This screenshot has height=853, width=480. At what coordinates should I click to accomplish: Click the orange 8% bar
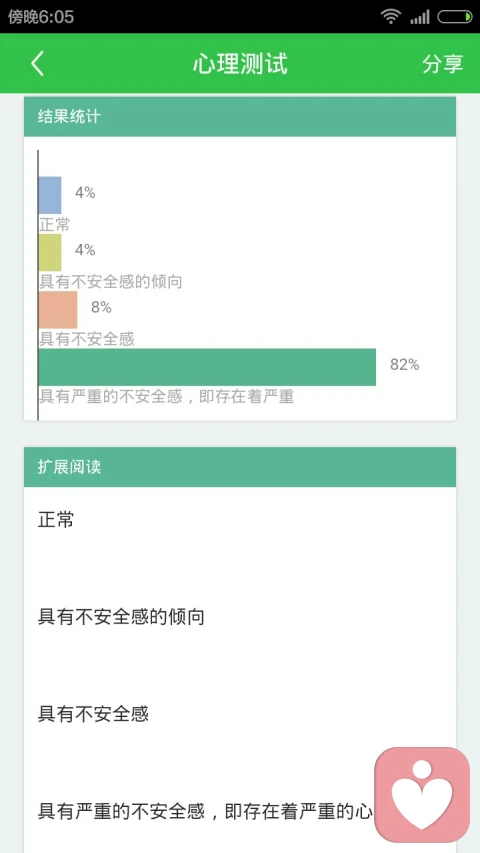click(58, 310)
